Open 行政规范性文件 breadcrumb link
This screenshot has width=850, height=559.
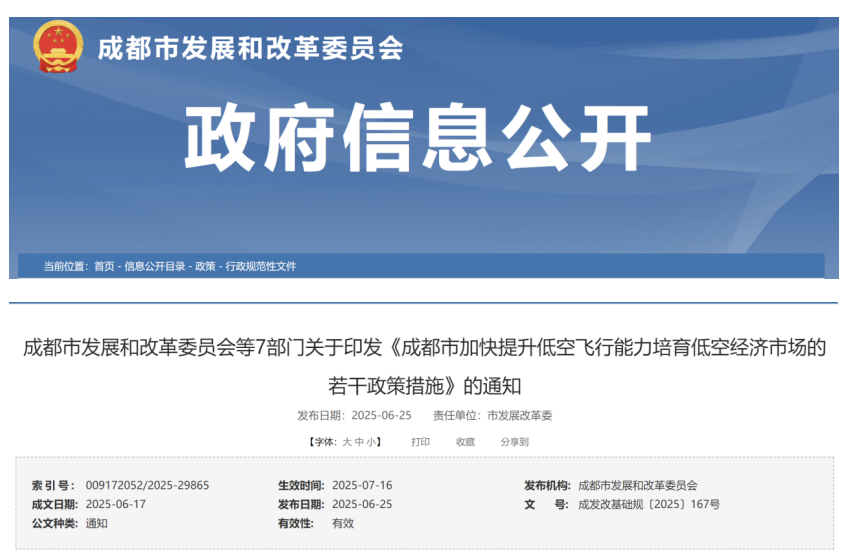(261, 266)
